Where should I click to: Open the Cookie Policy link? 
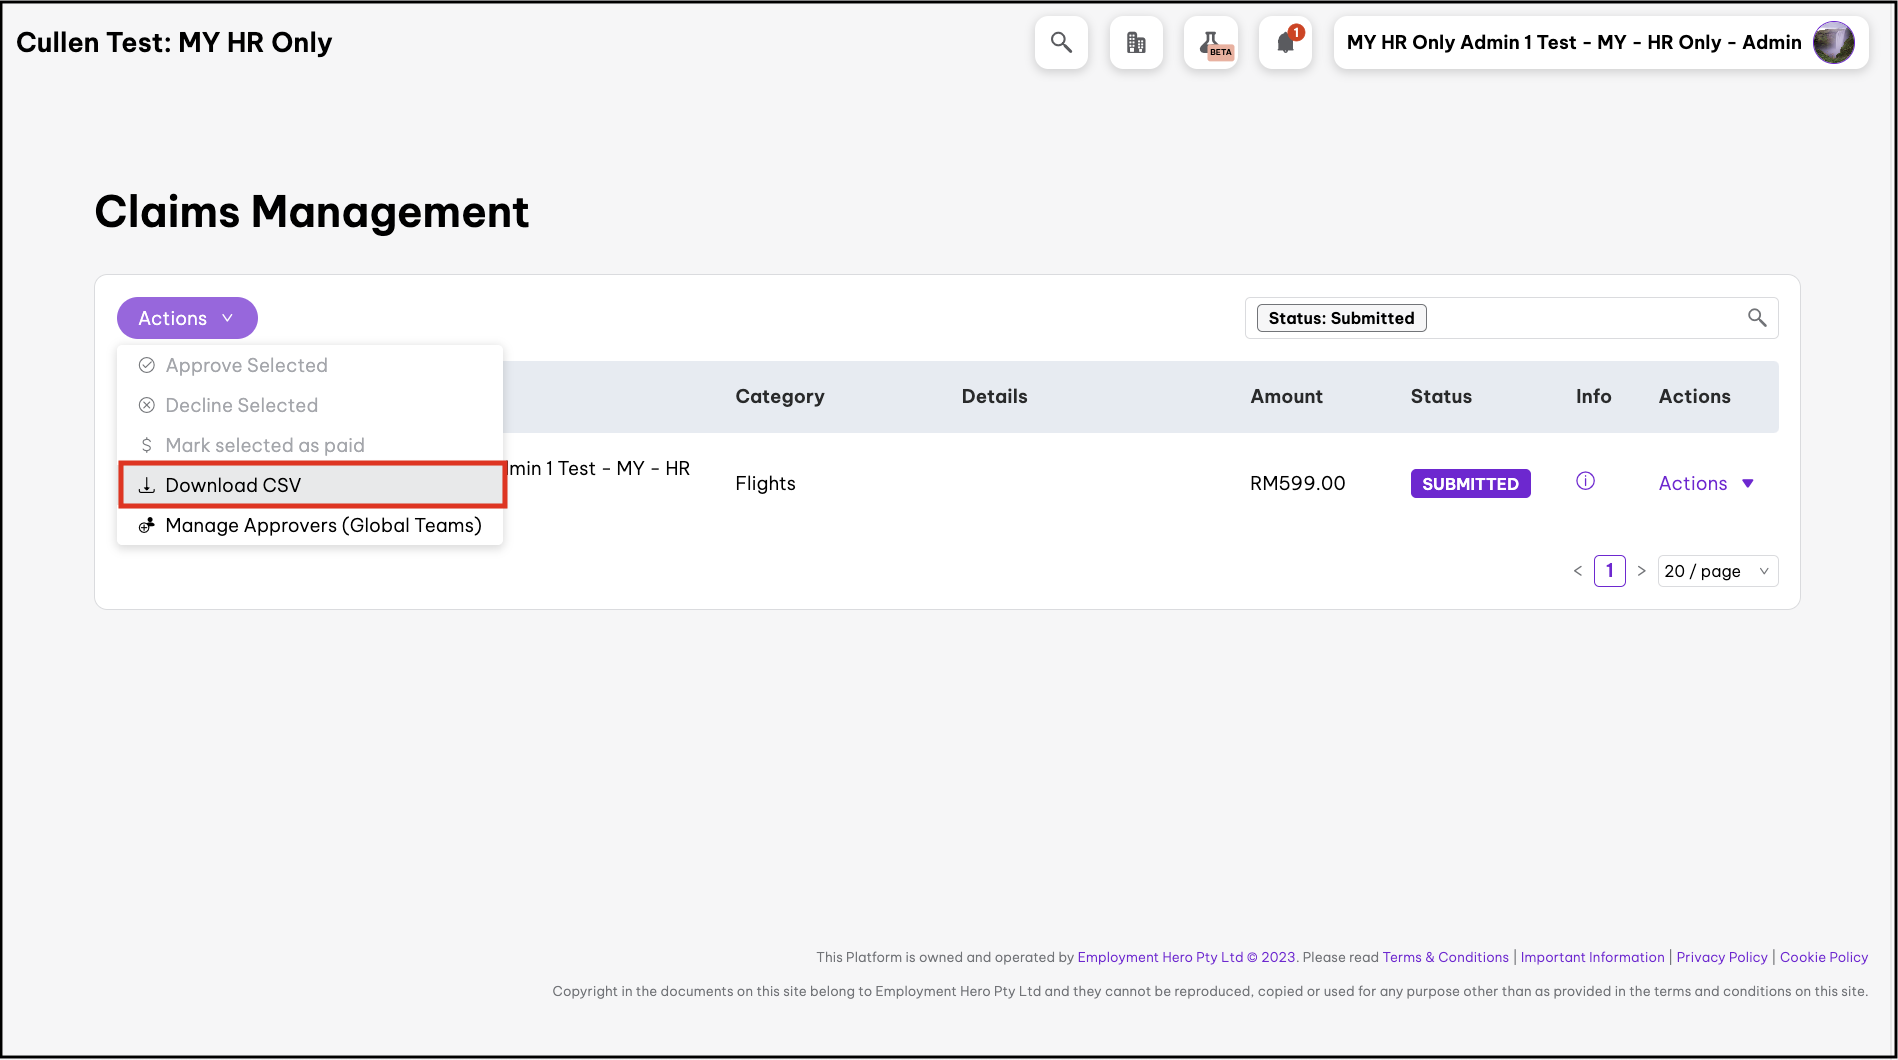(1823, 957)
